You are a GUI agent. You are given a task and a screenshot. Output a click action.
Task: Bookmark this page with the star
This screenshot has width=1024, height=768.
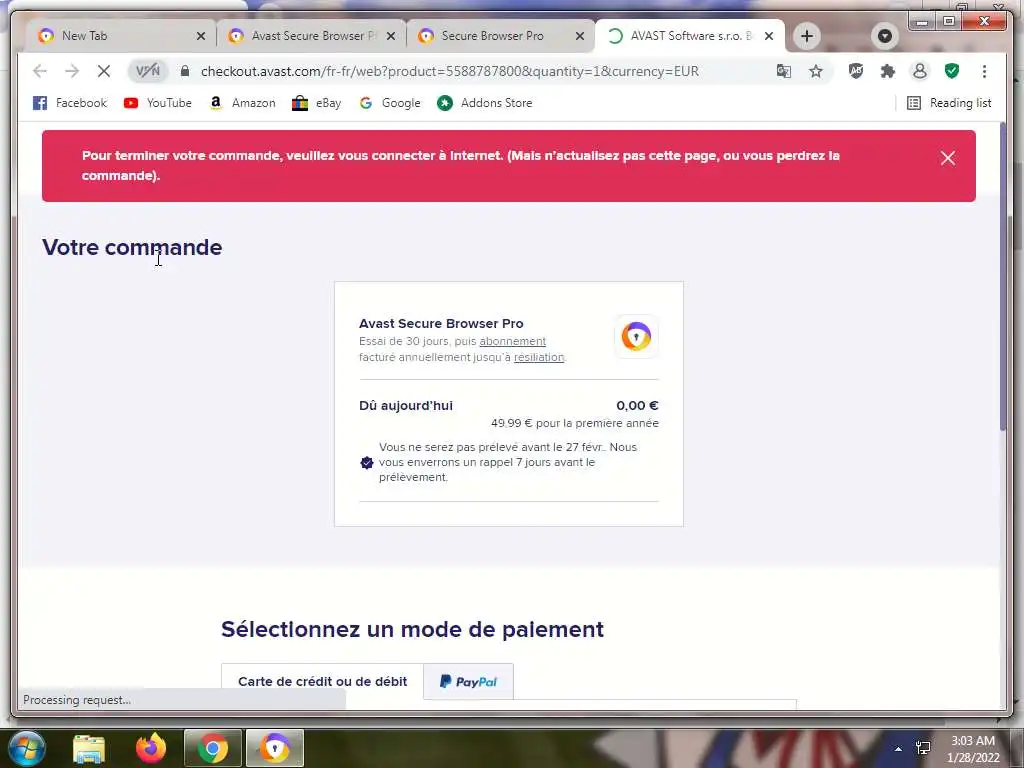point(816,71)
